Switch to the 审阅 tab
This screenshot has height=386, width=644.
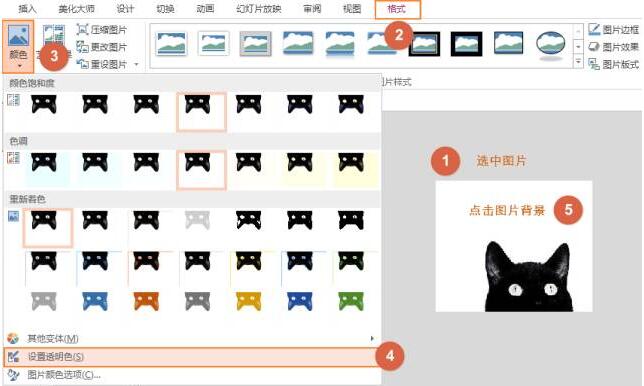(x=312, y=9)
